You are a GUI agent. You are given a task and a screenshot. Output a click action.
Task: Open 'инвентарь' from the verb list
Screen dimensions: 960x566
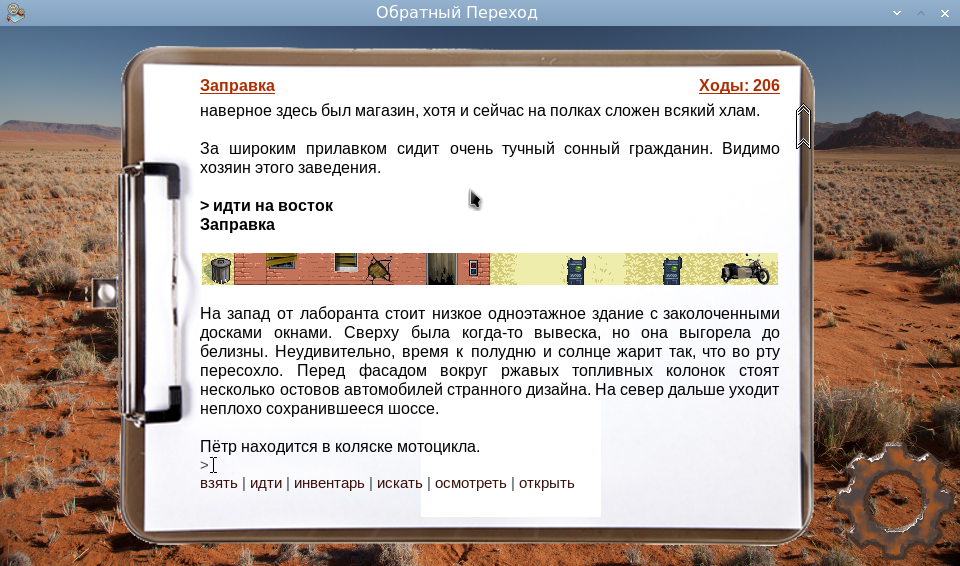coord(329,484)
